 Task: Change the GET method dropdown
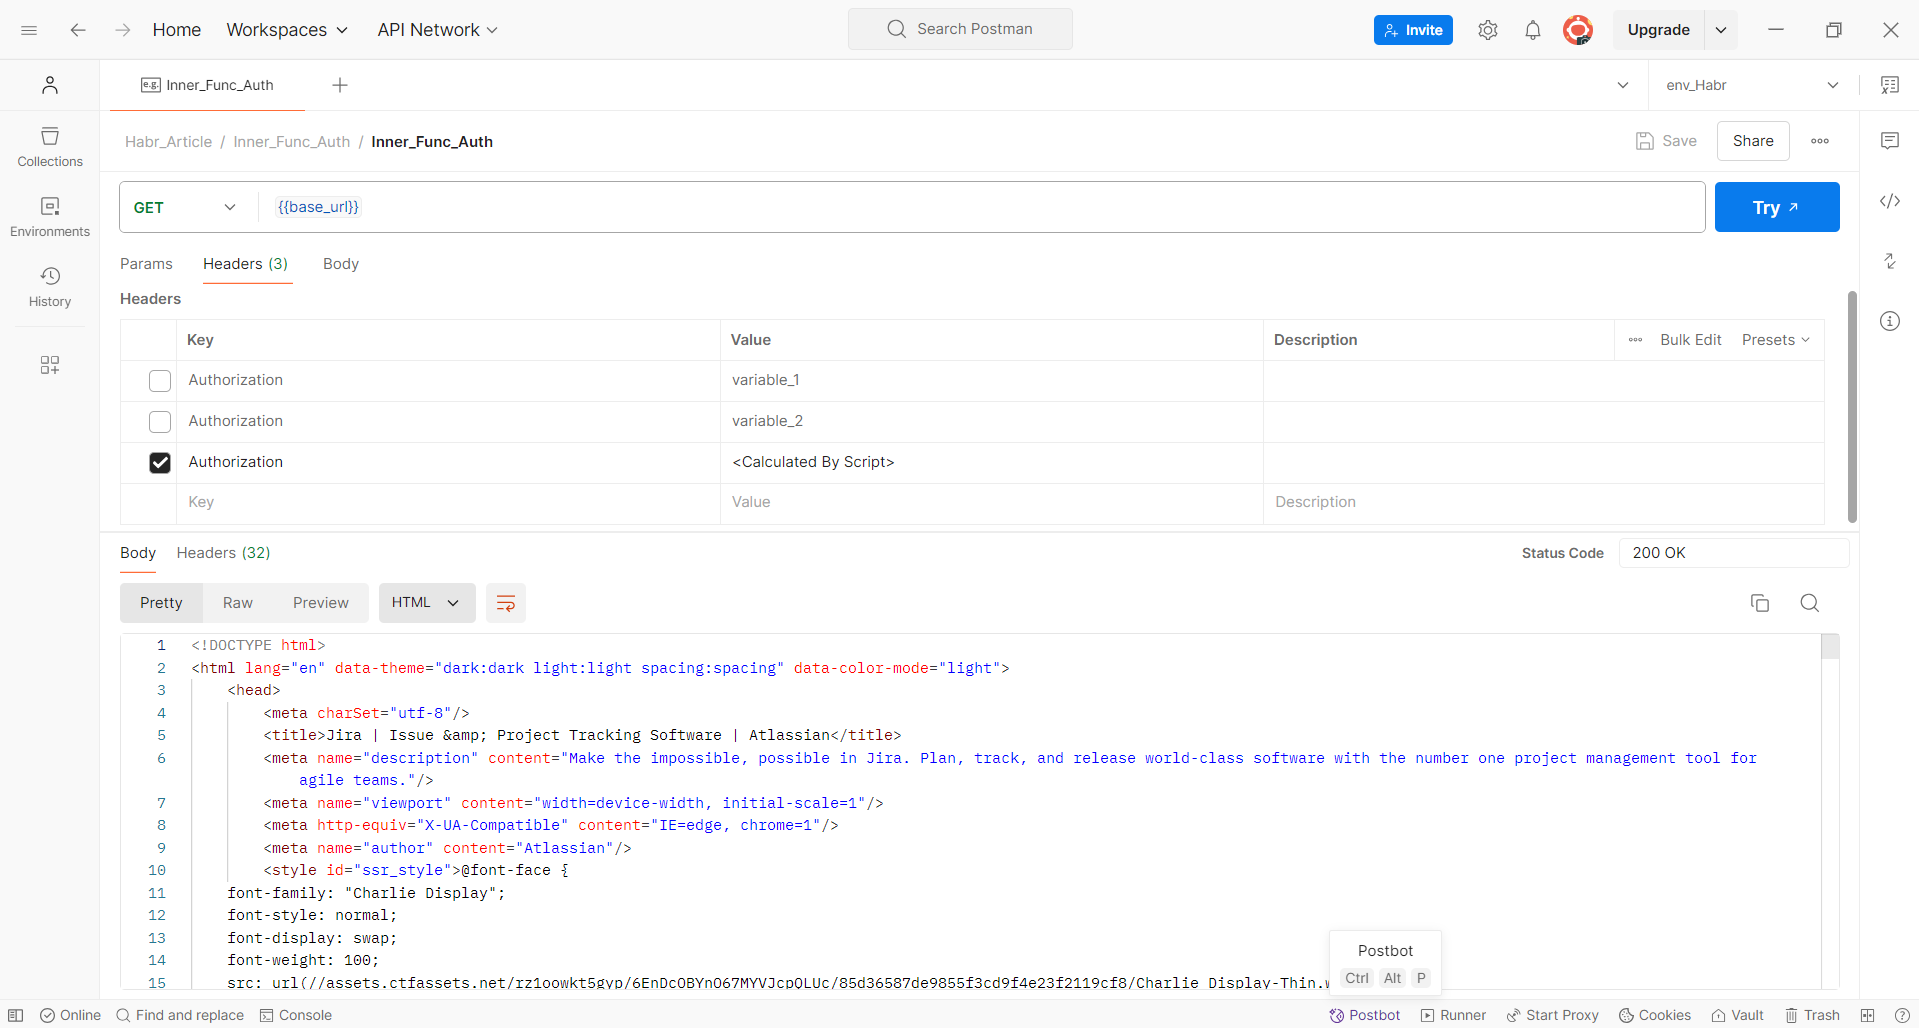[x=185, y=207]
